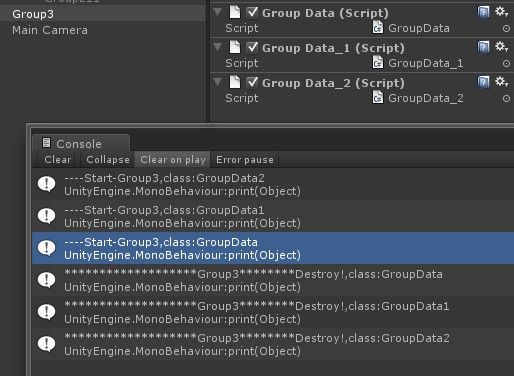Viewport: 514px width, 376px height.
Task: Click the 'Group Data_2 (Script)' component title
Action: point(333,83)
